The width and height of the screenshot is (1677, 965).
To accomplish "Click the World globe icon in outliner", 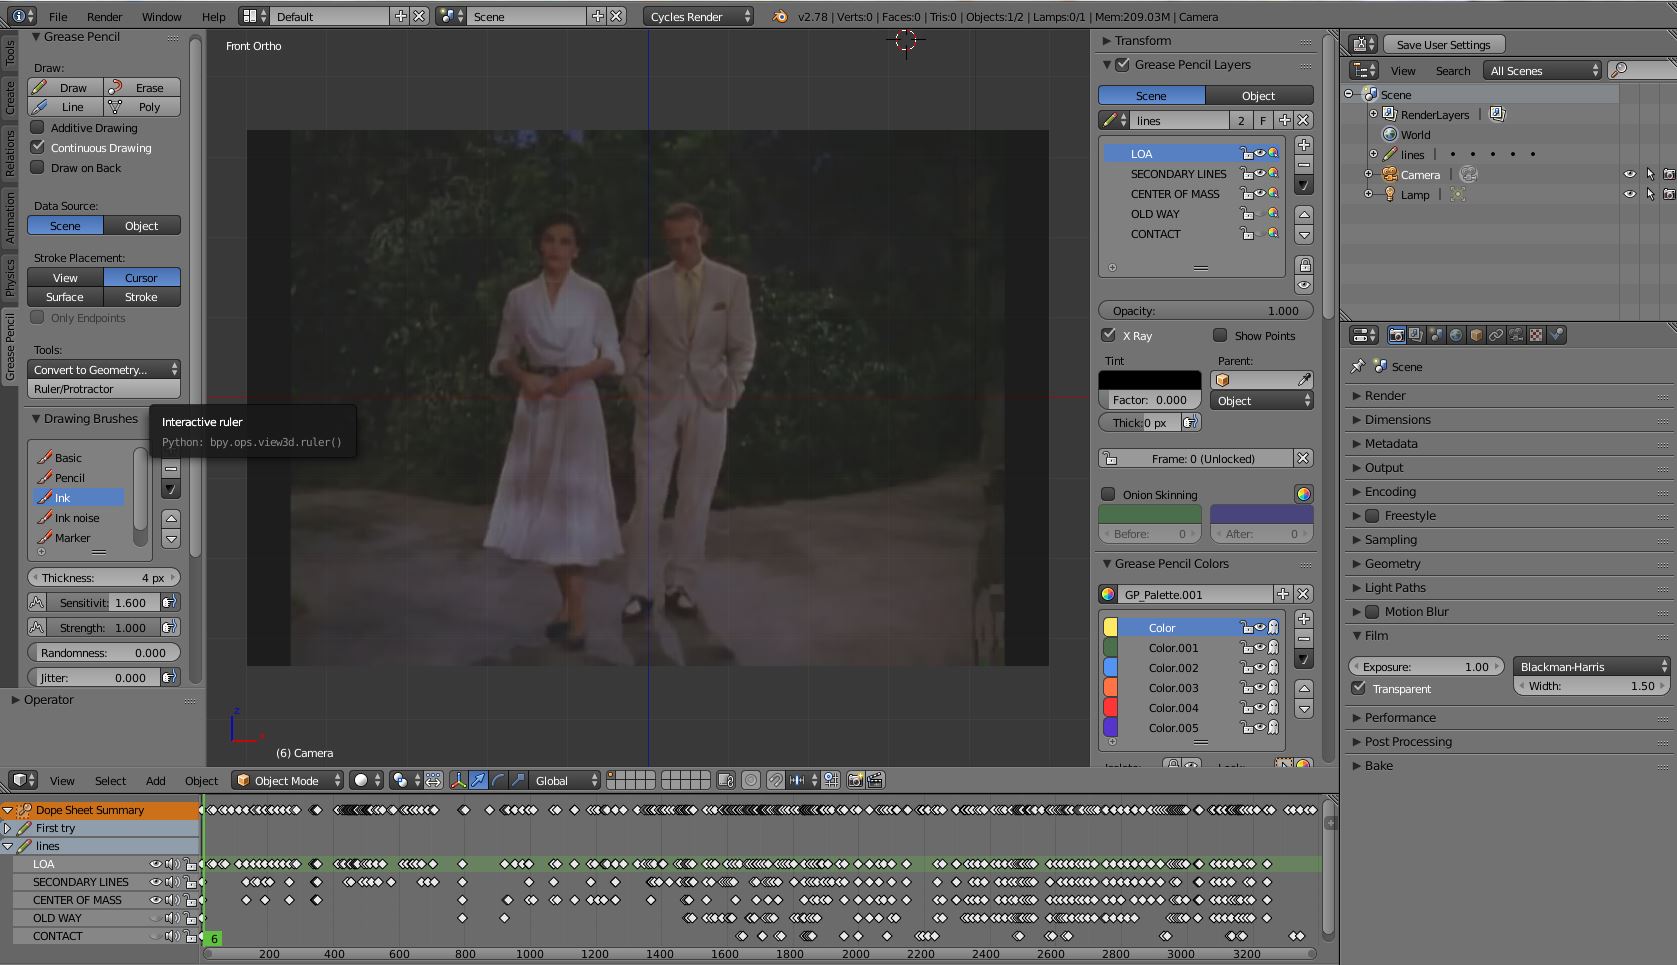I will click(1390, 135).
